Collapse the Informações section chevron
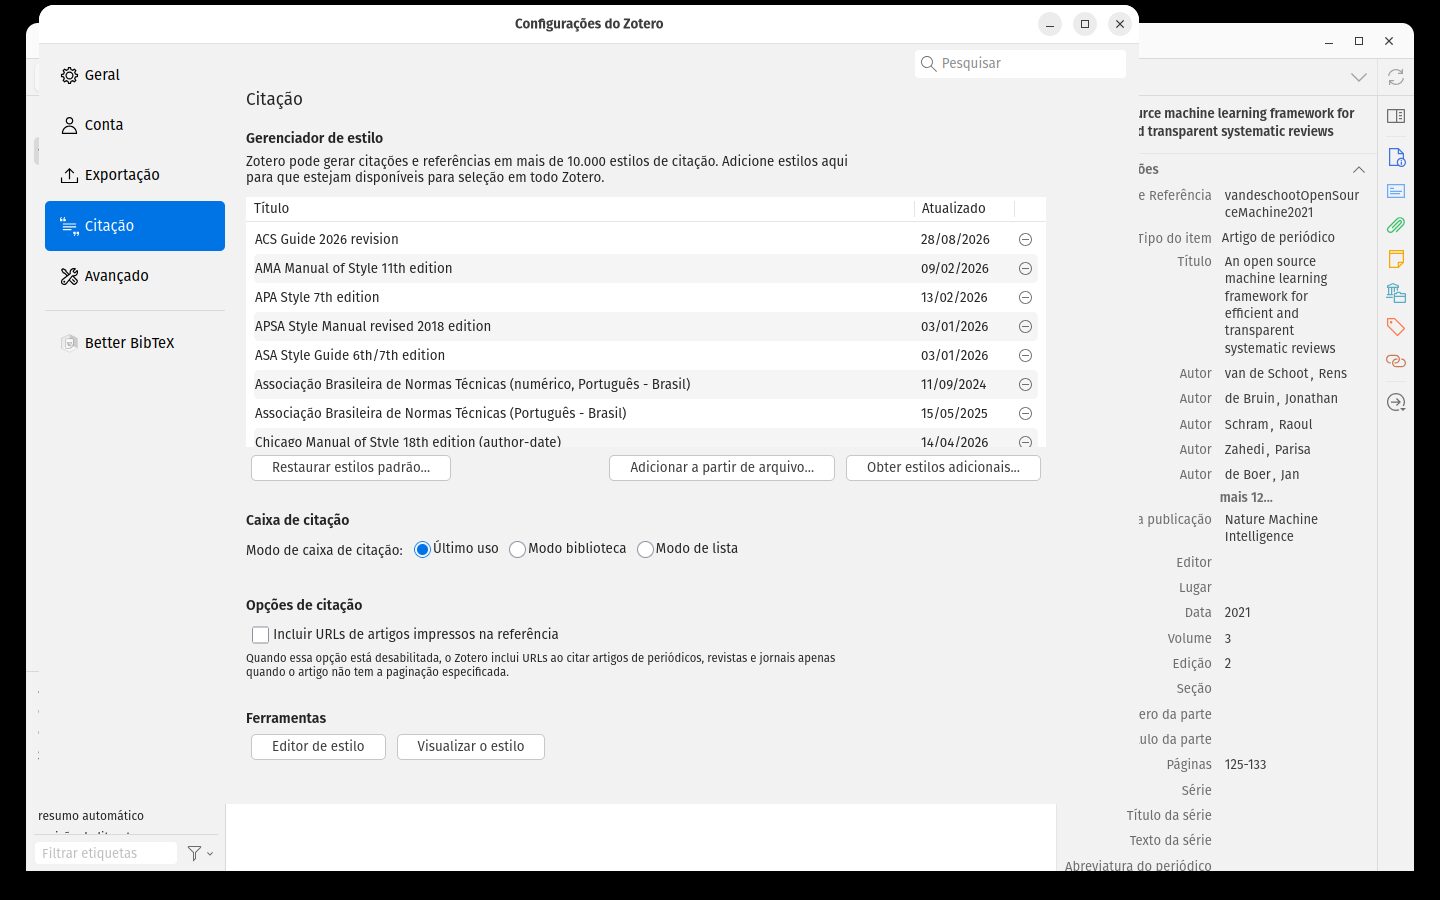 click(x=1358, y=170)
